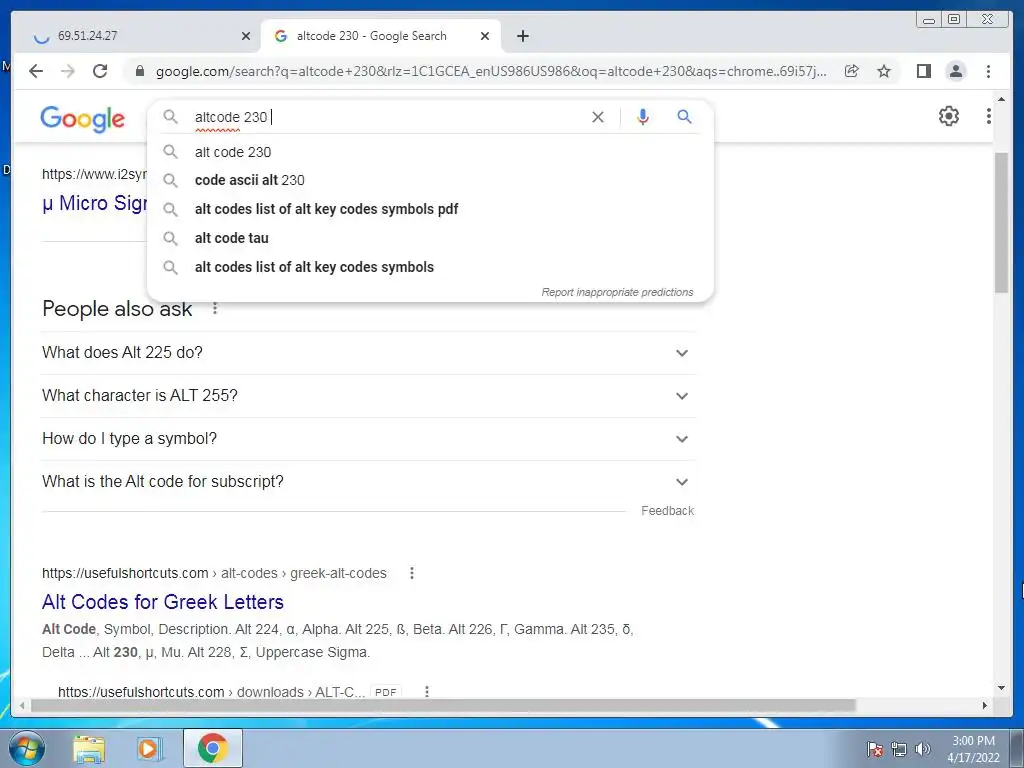The width and height of the screenshot is (1024, 768).
Task: Click the vertical scrollbar thumb
Action: 1001,222
